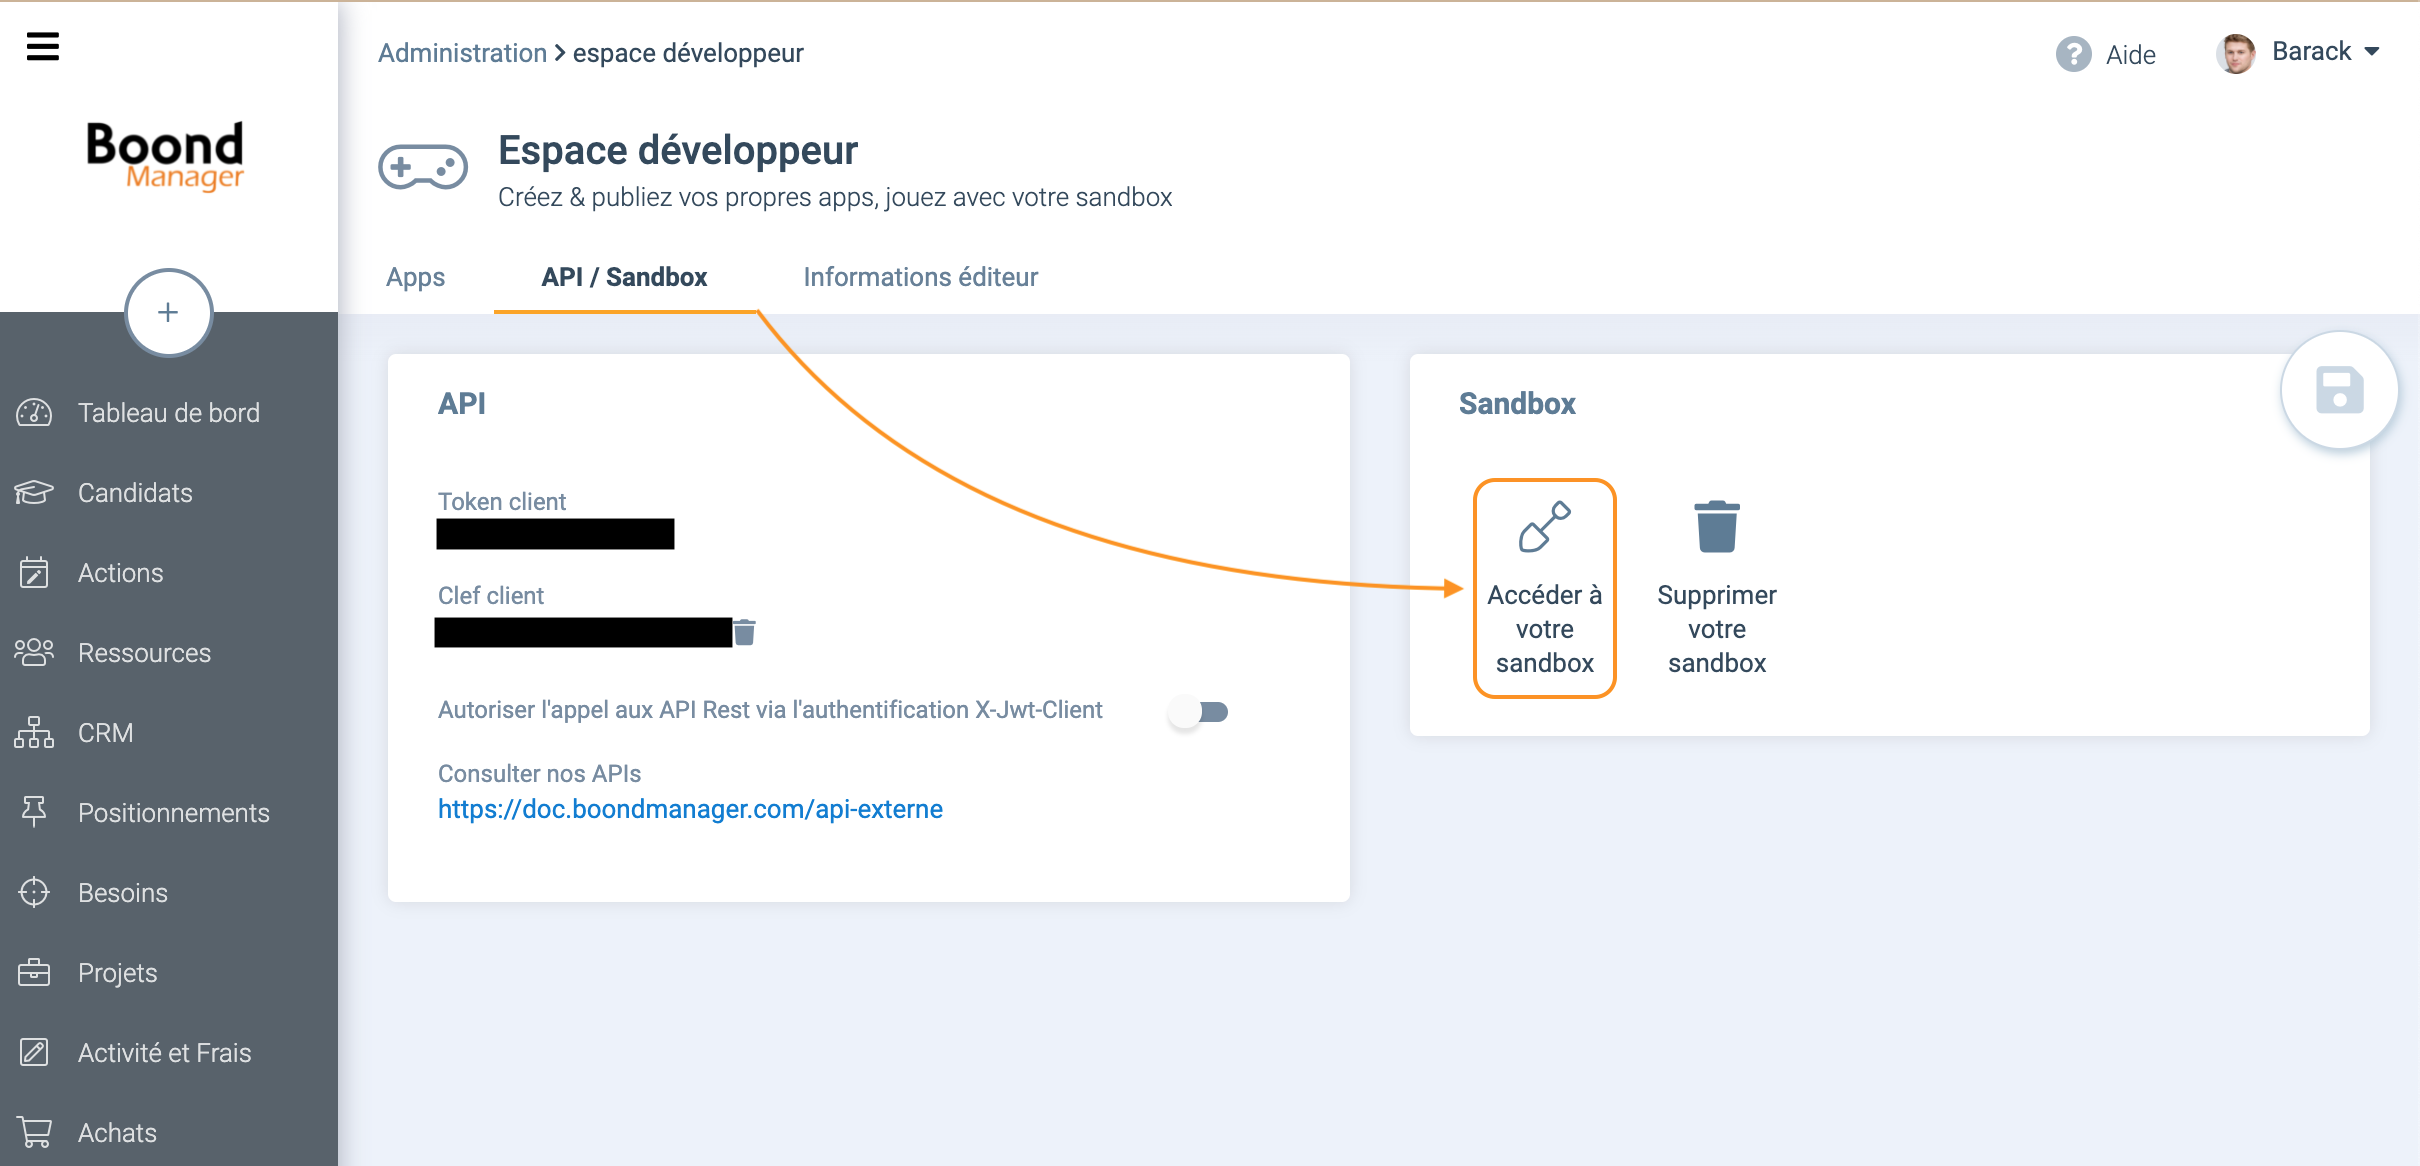
Task: Go to Tableau de bord menu item
Action: pos(169,413)
